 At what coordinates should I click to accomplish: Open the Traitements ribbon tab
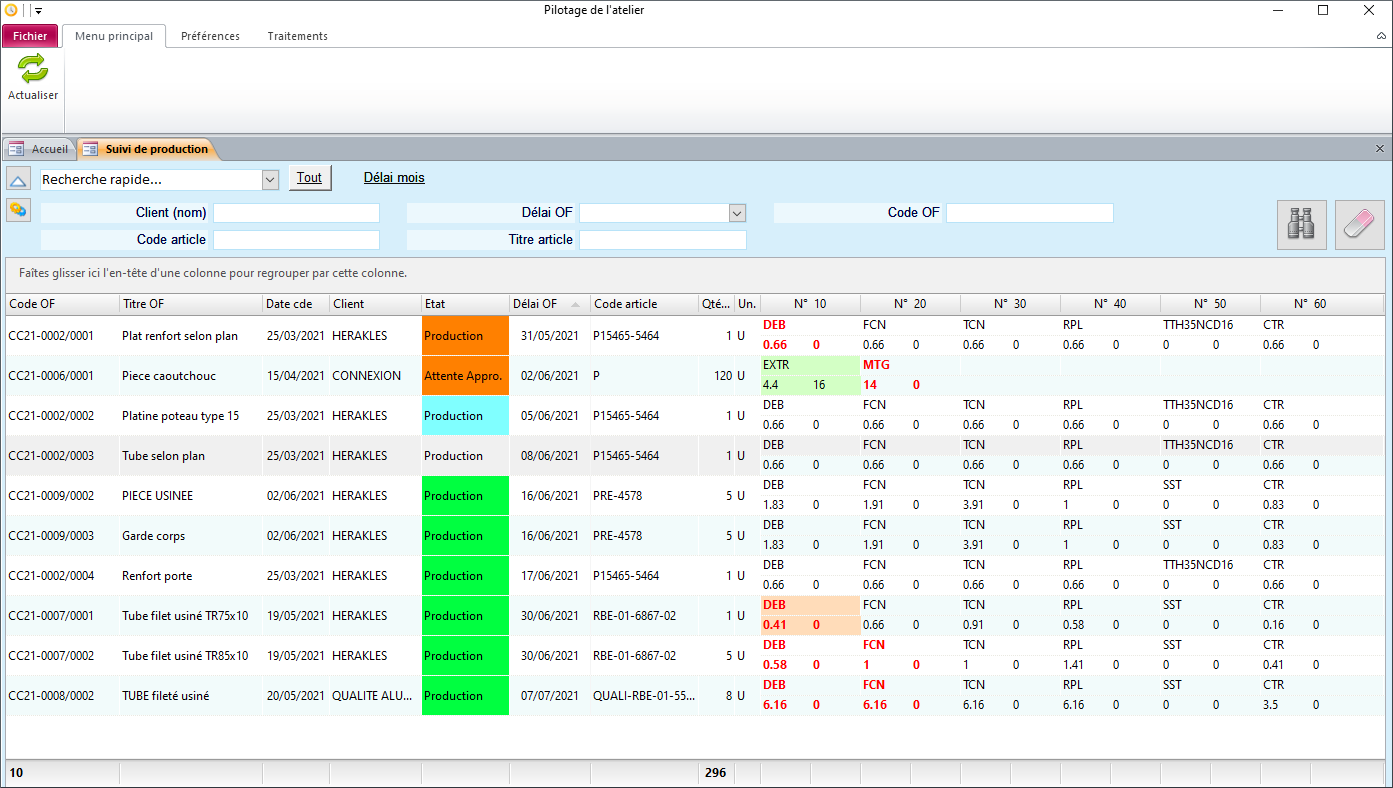[297, 36]
